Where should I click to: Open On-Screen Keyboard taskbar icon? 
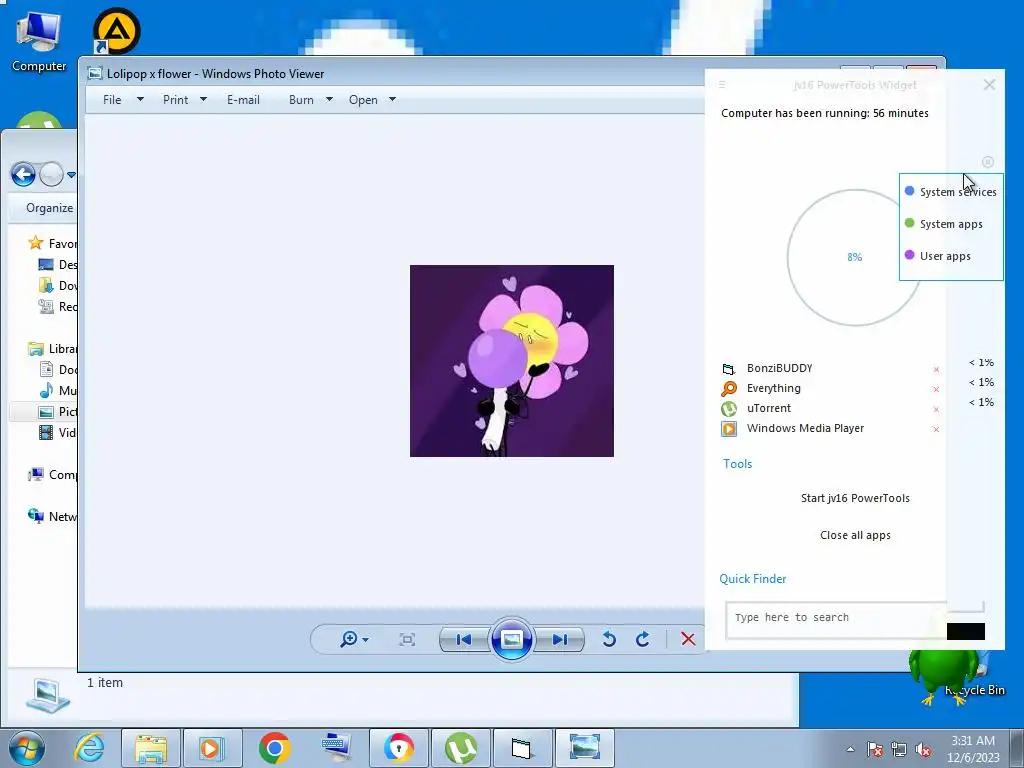point(337,748)
